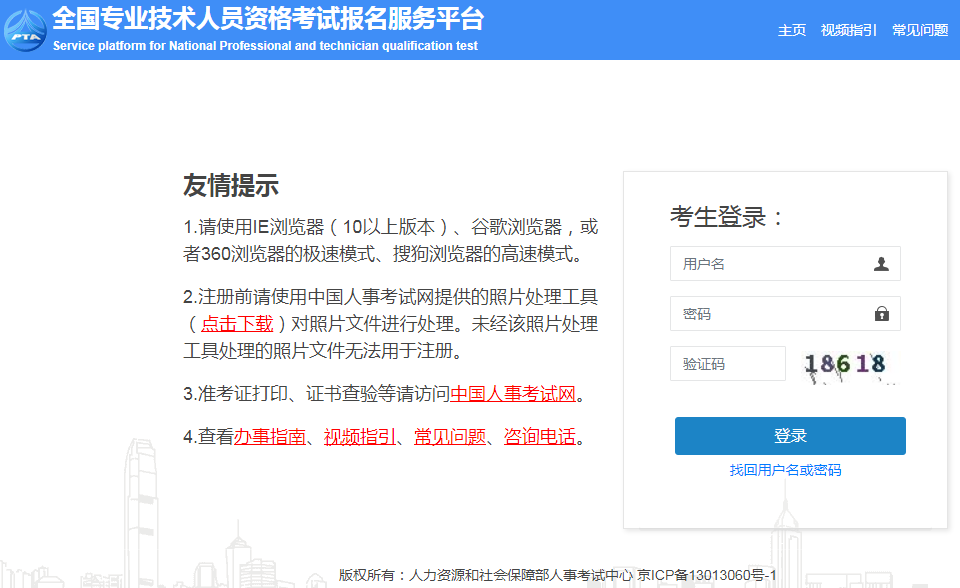Visit the 中国人事考试网 link
This screenshot has height=588, width=960.
[x=512, y=393]
